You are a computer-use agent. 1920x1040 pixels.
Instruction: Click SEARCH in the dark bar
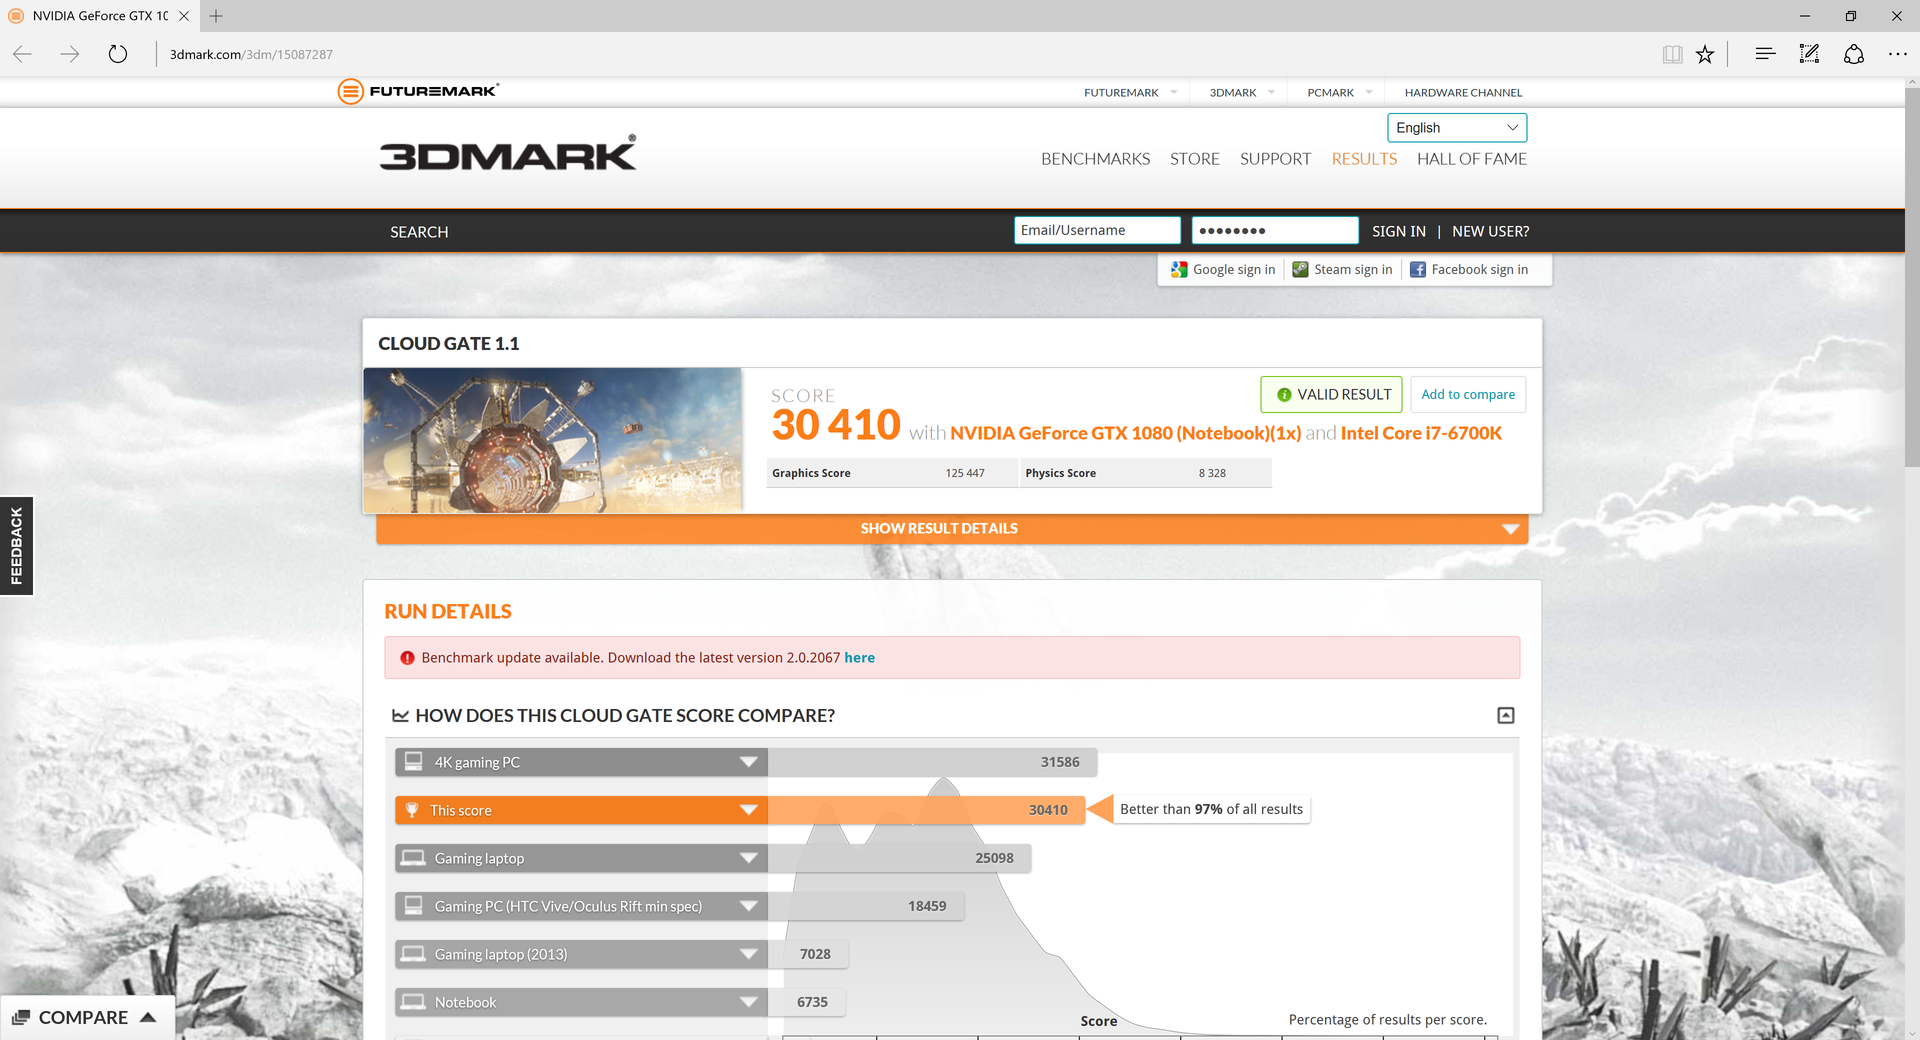(x=419, y=231)
